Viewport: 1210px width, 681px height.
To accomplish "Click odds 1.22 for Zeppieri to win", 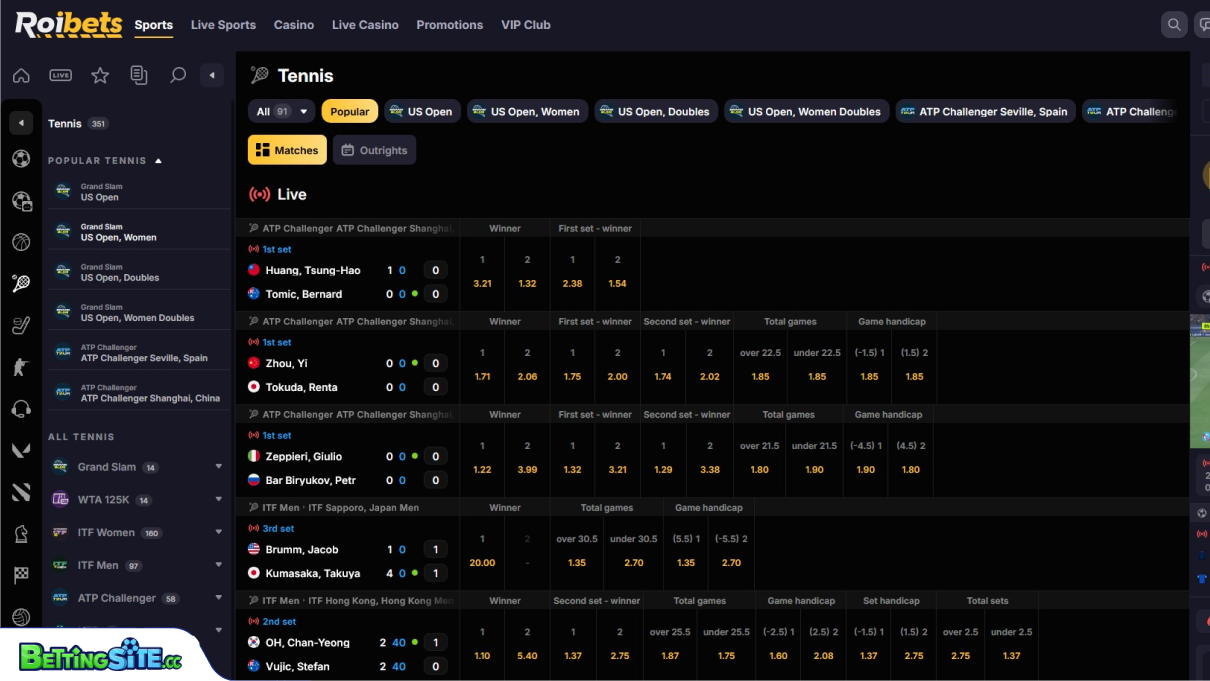I will pyautogui.click(x=482, y=469).
